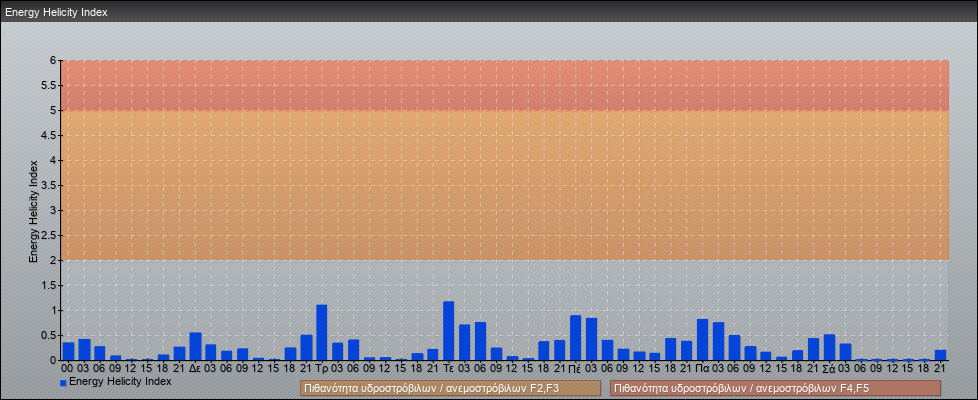This screenshot has width=978, height=400.
Task: Click the y-axis value 3.5
Action: click(50, 185)
